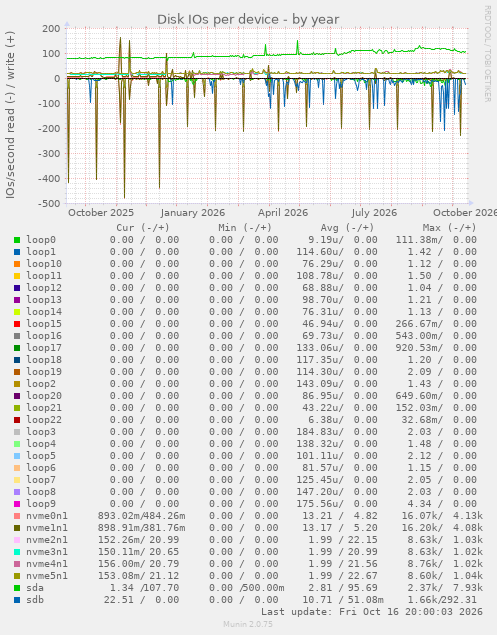Click the 'July 2026' x-axis label
497x635 pixels.
coord(374,213)
